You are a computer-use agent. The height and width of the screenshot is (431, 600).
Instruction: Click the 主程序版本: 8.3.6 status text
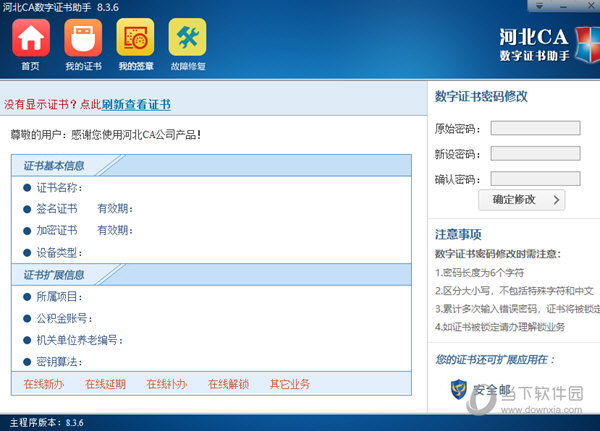[46, 423]
